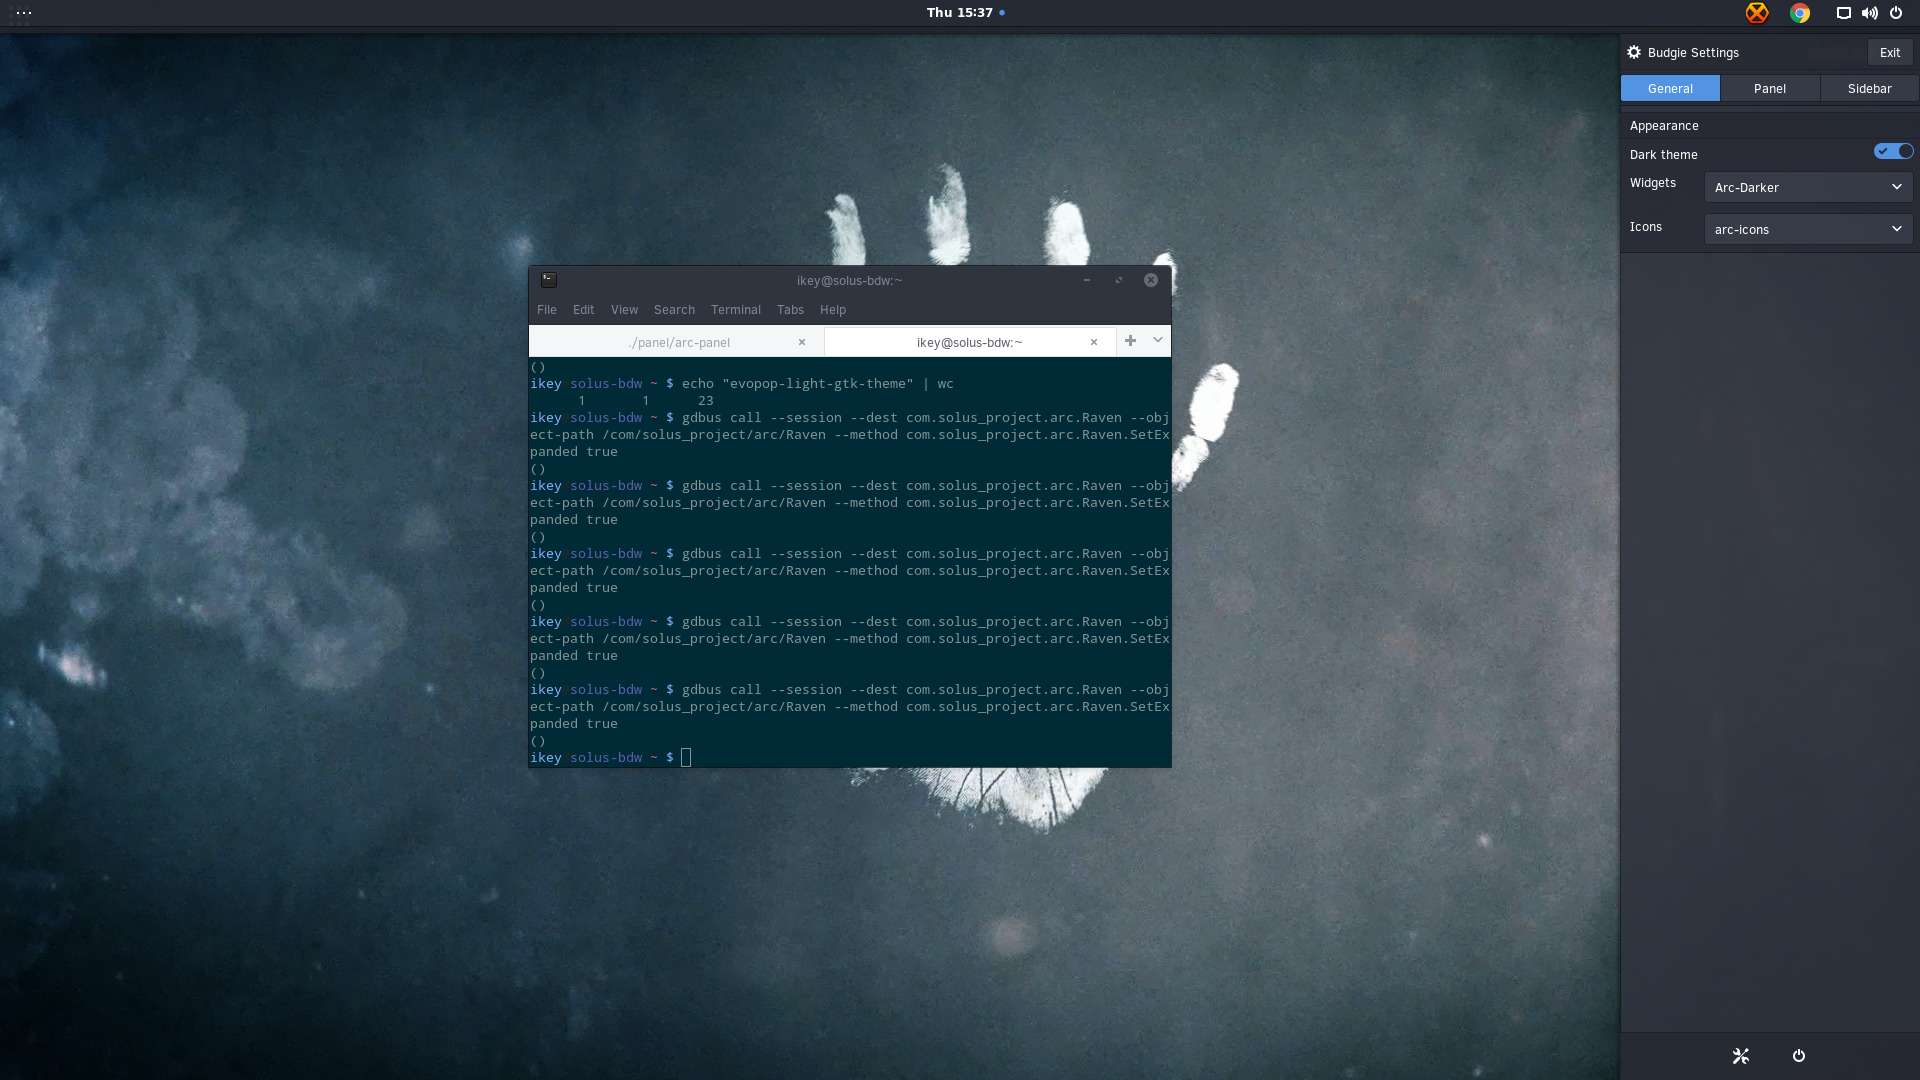Click the Dark theme label
Screen dimensions: 1920x1080
pyautogui.click(x=1664, y=154)
